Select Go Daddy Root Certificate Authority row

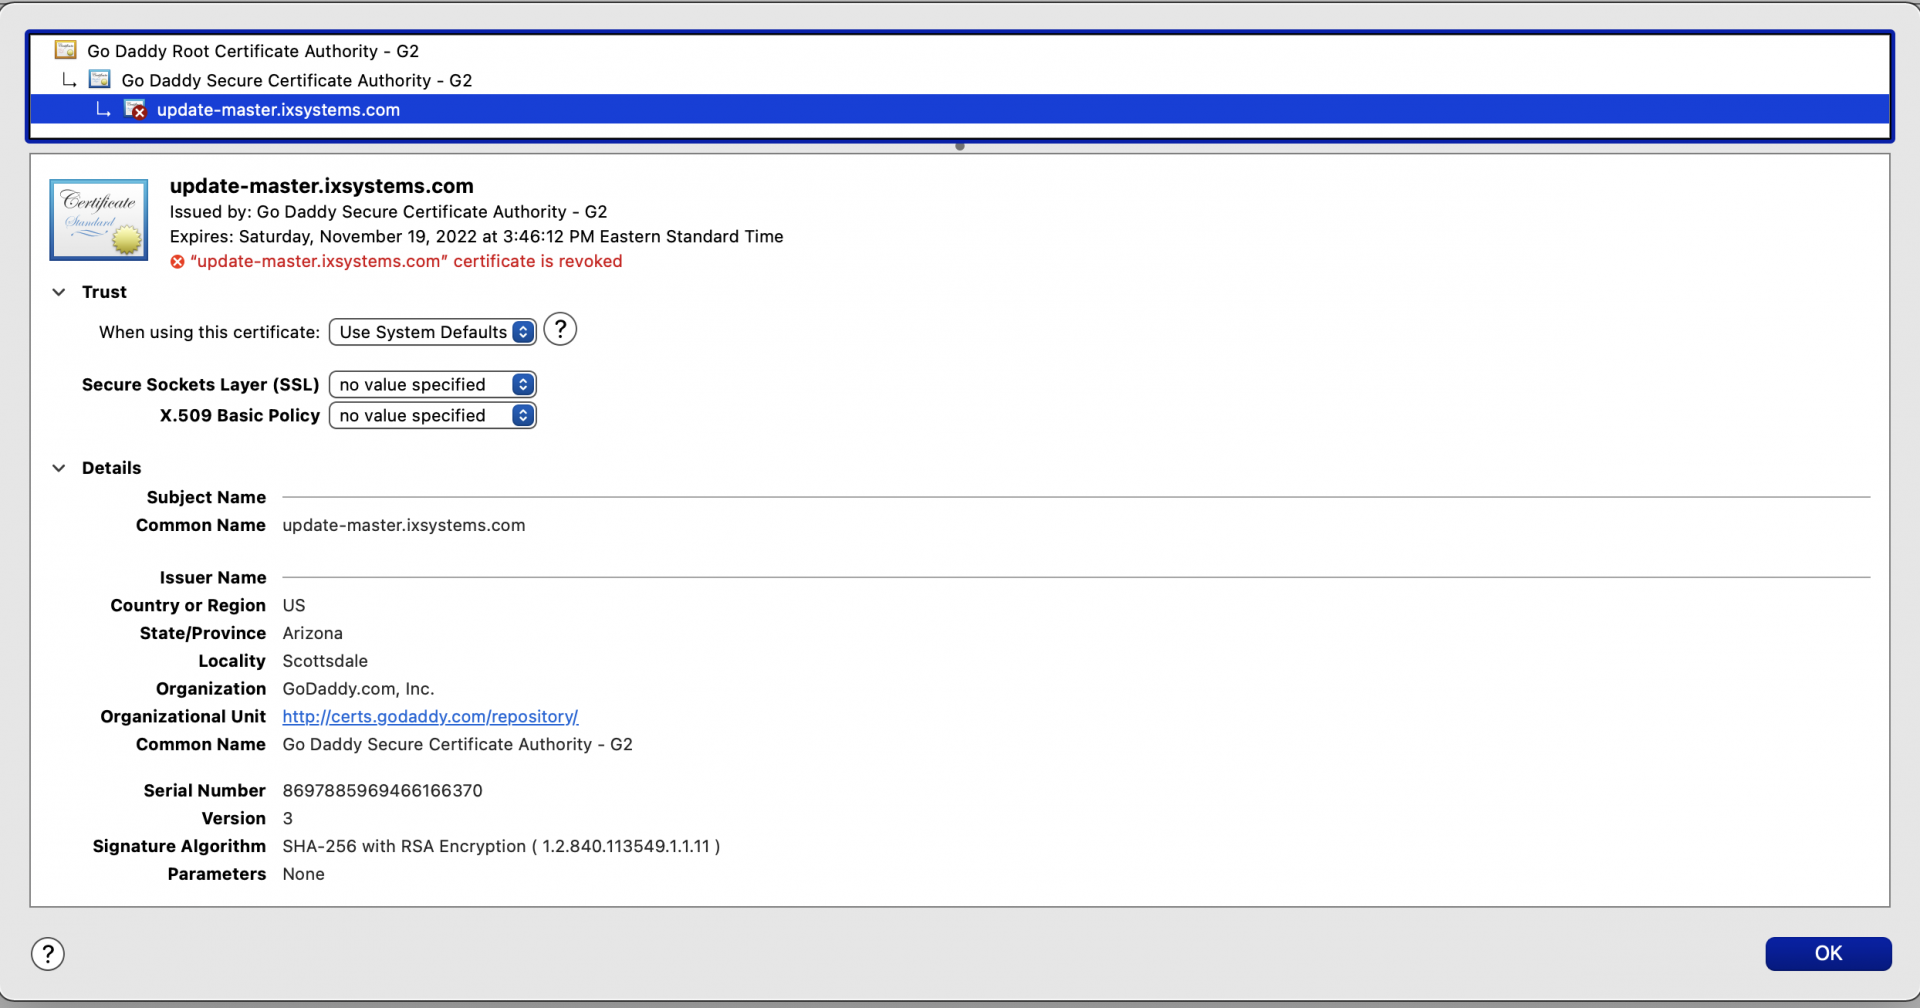960,51
